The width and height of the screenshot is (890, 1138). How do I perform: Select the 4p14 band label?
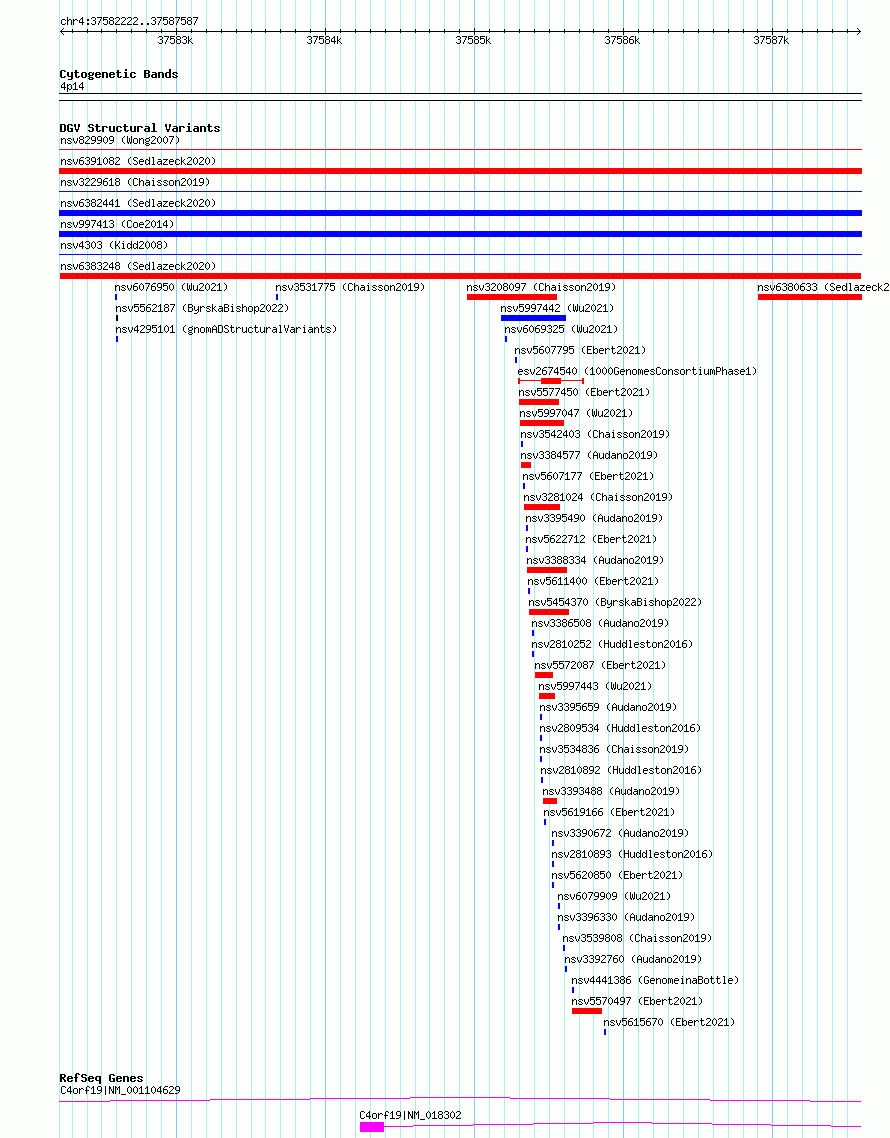tap(72, 86)
